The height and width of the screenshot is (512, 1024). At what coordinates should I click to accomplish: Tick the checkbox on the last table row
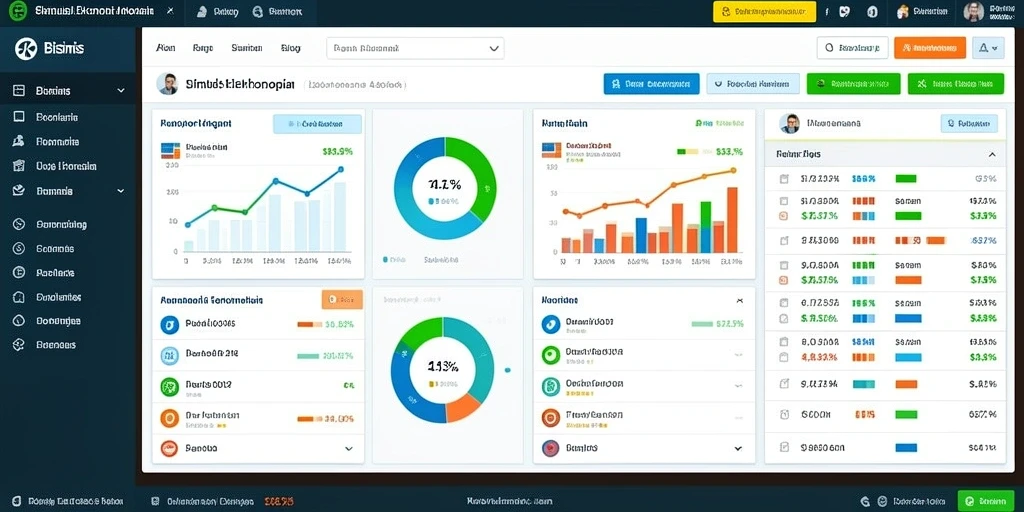784,447
